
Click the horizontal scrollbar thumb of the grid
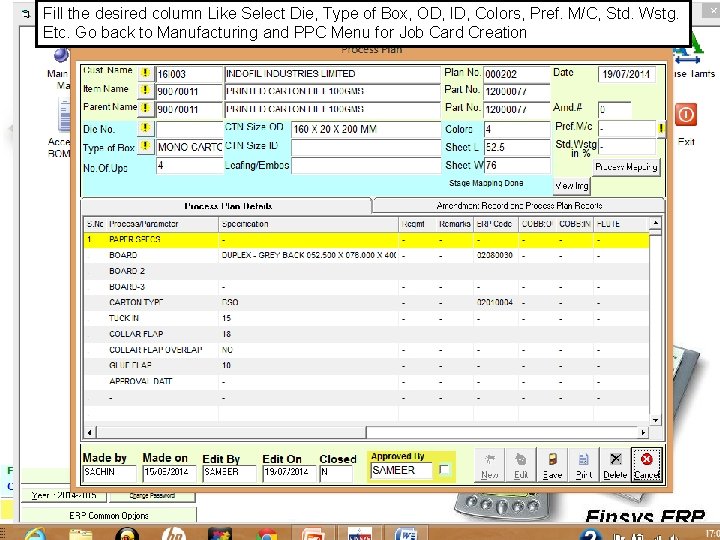pos(231,432)
